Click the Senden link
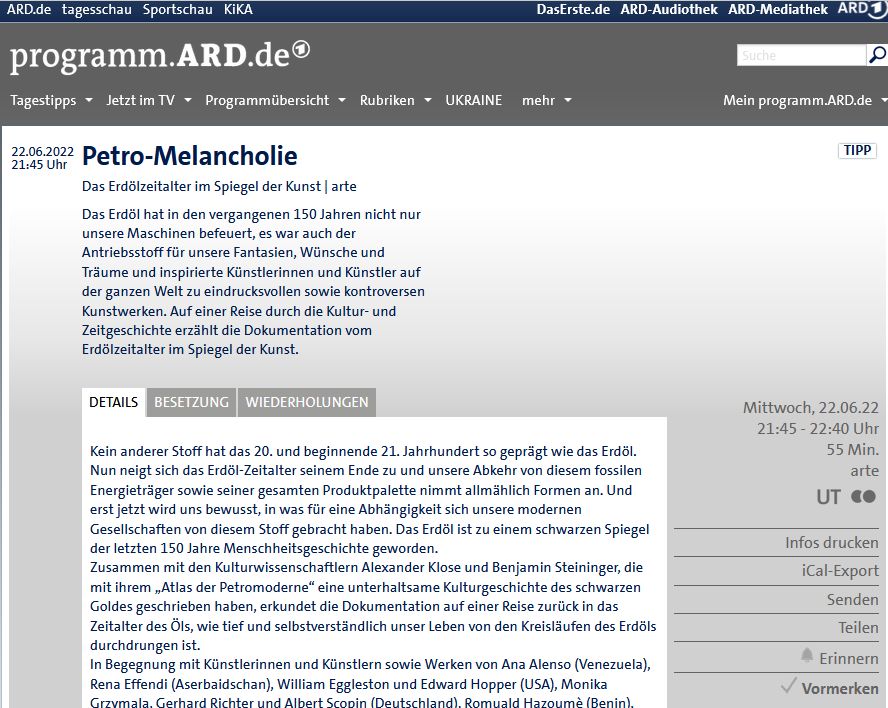The image size is (888, 708). pos(852,599)
